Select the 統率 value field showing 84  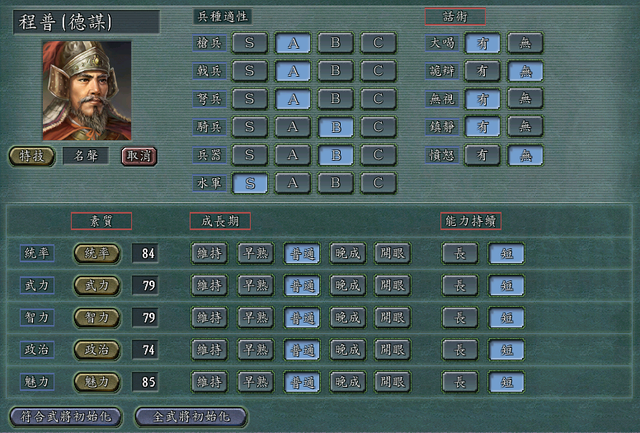pyautogui.click(x=145, y=253)
